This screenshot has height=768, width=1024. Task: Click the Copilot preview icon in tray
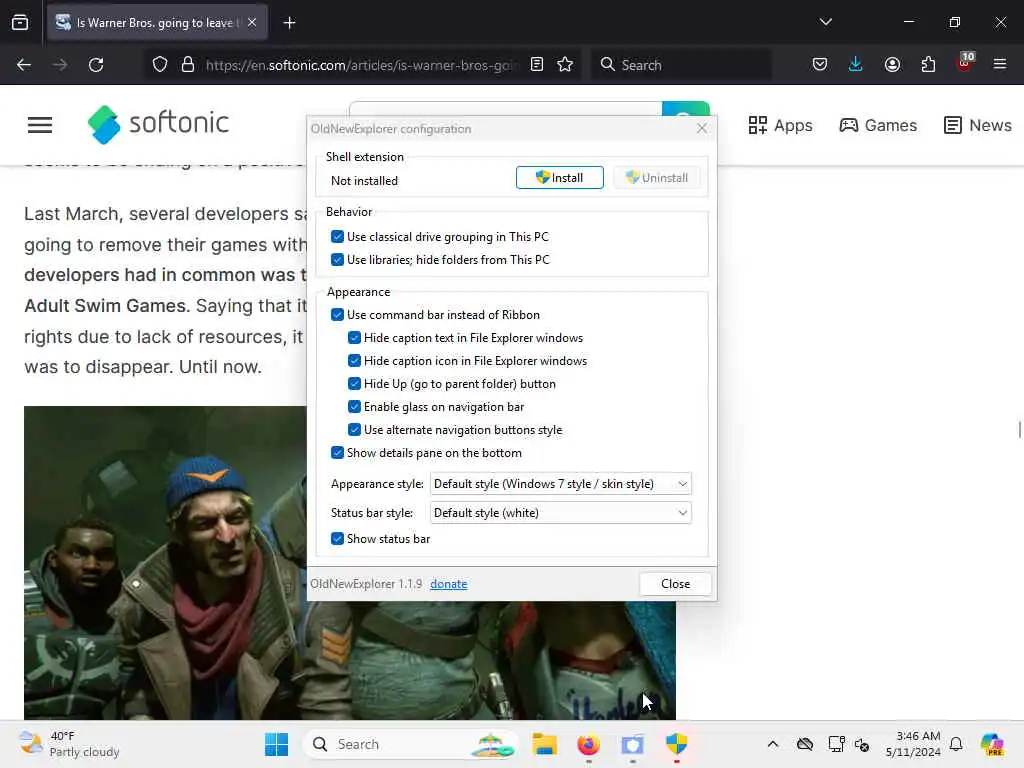point(992,744)
